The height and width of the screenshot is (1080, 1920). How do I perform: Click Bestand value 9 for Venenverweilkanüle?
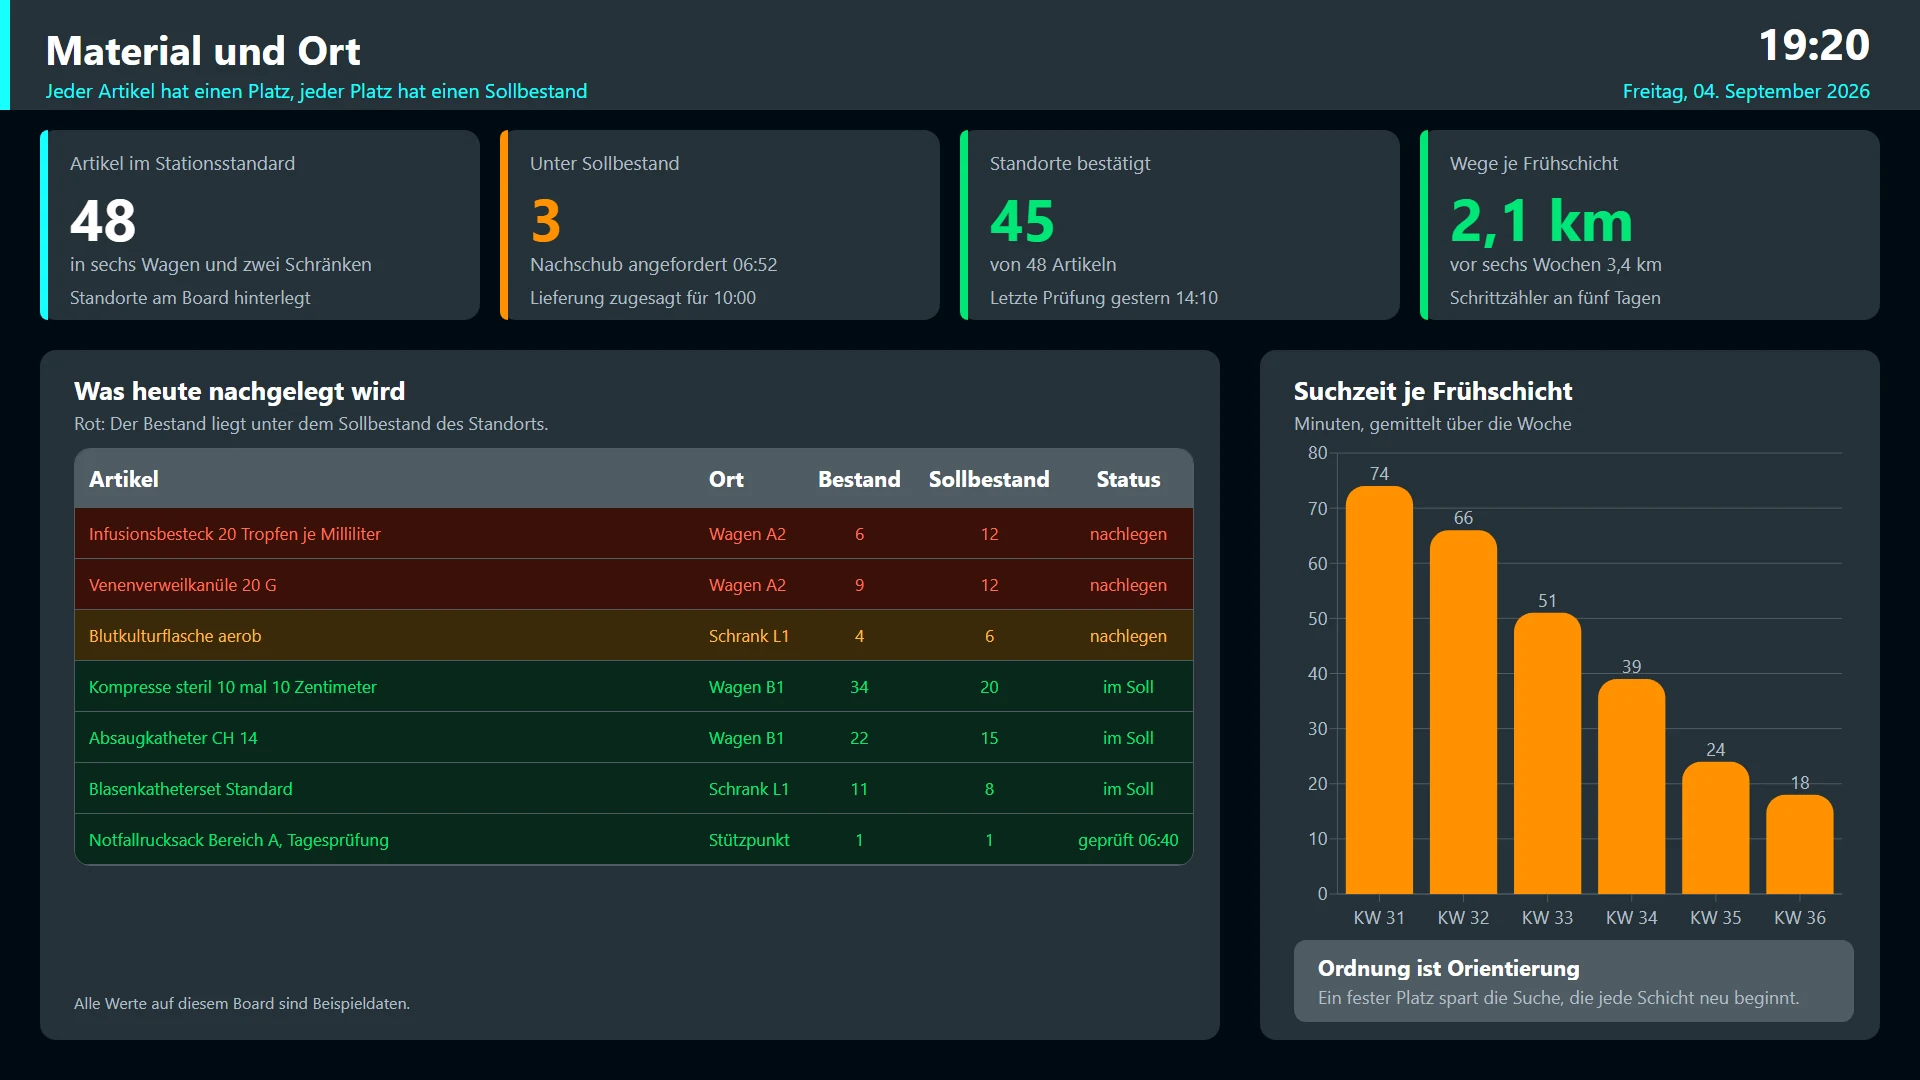pyautogui.click(x=859, y=585)
